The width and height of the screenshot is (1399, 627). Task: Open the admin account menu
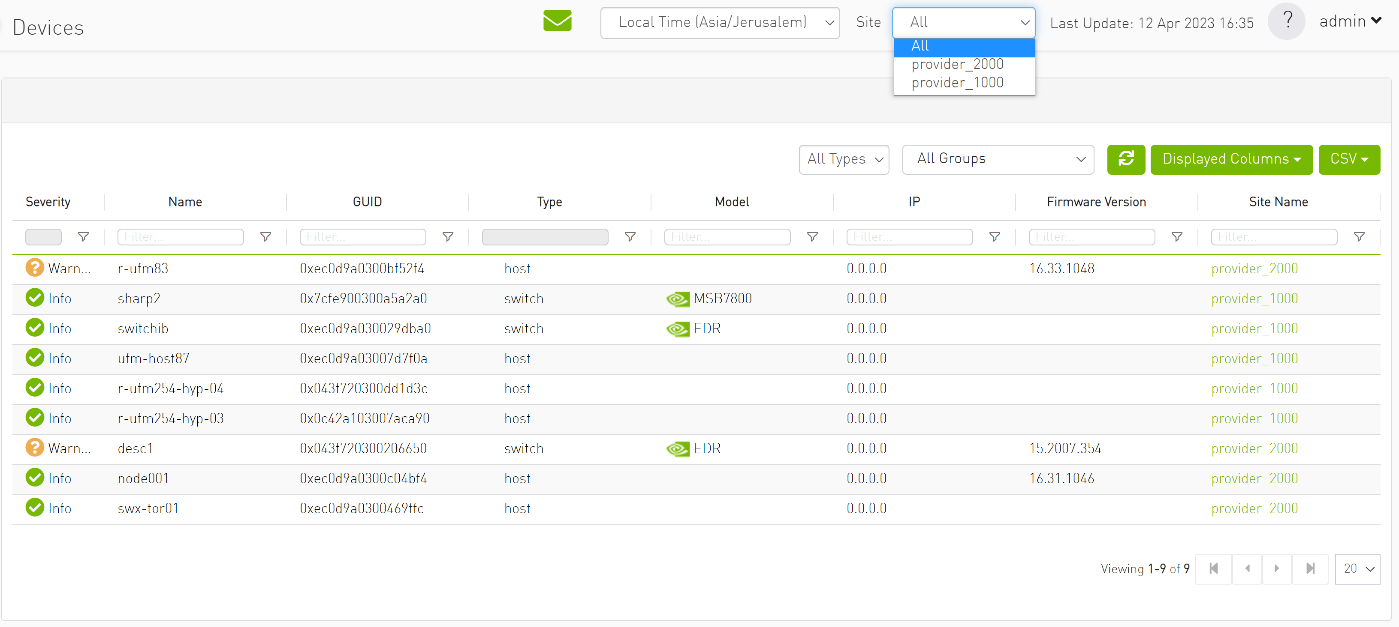(x=1349, y=20)
